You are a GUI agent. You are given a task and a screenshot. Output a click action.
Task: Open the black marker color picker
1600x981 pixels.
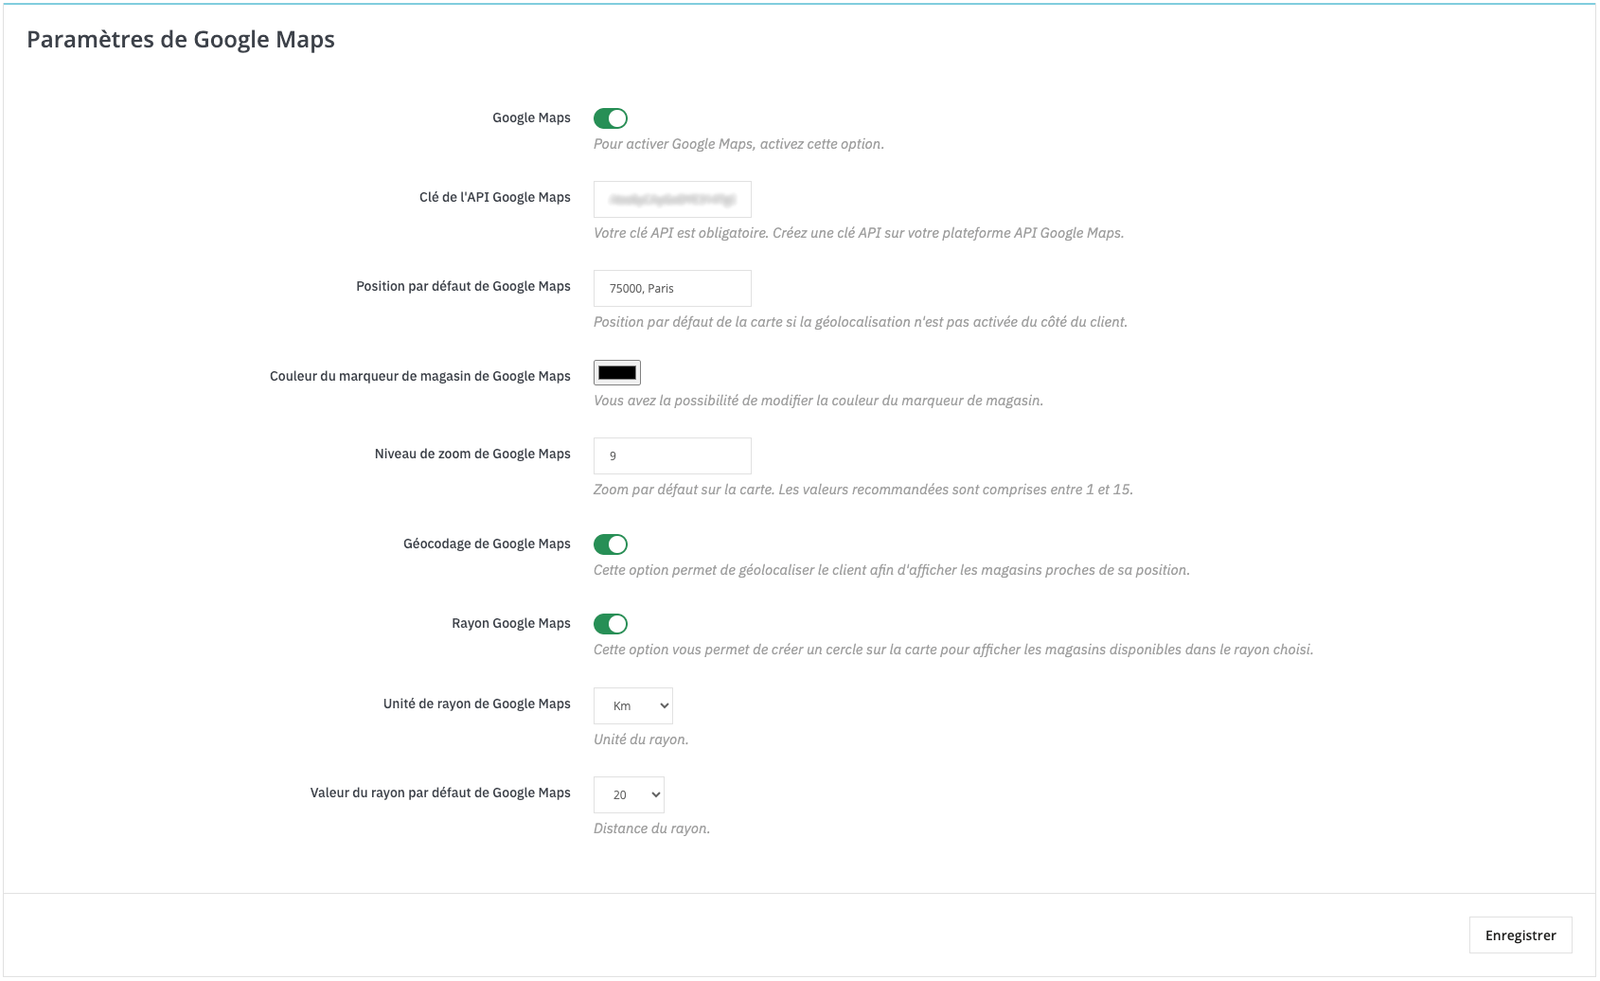pyautogui.click(x=617, y=373)
